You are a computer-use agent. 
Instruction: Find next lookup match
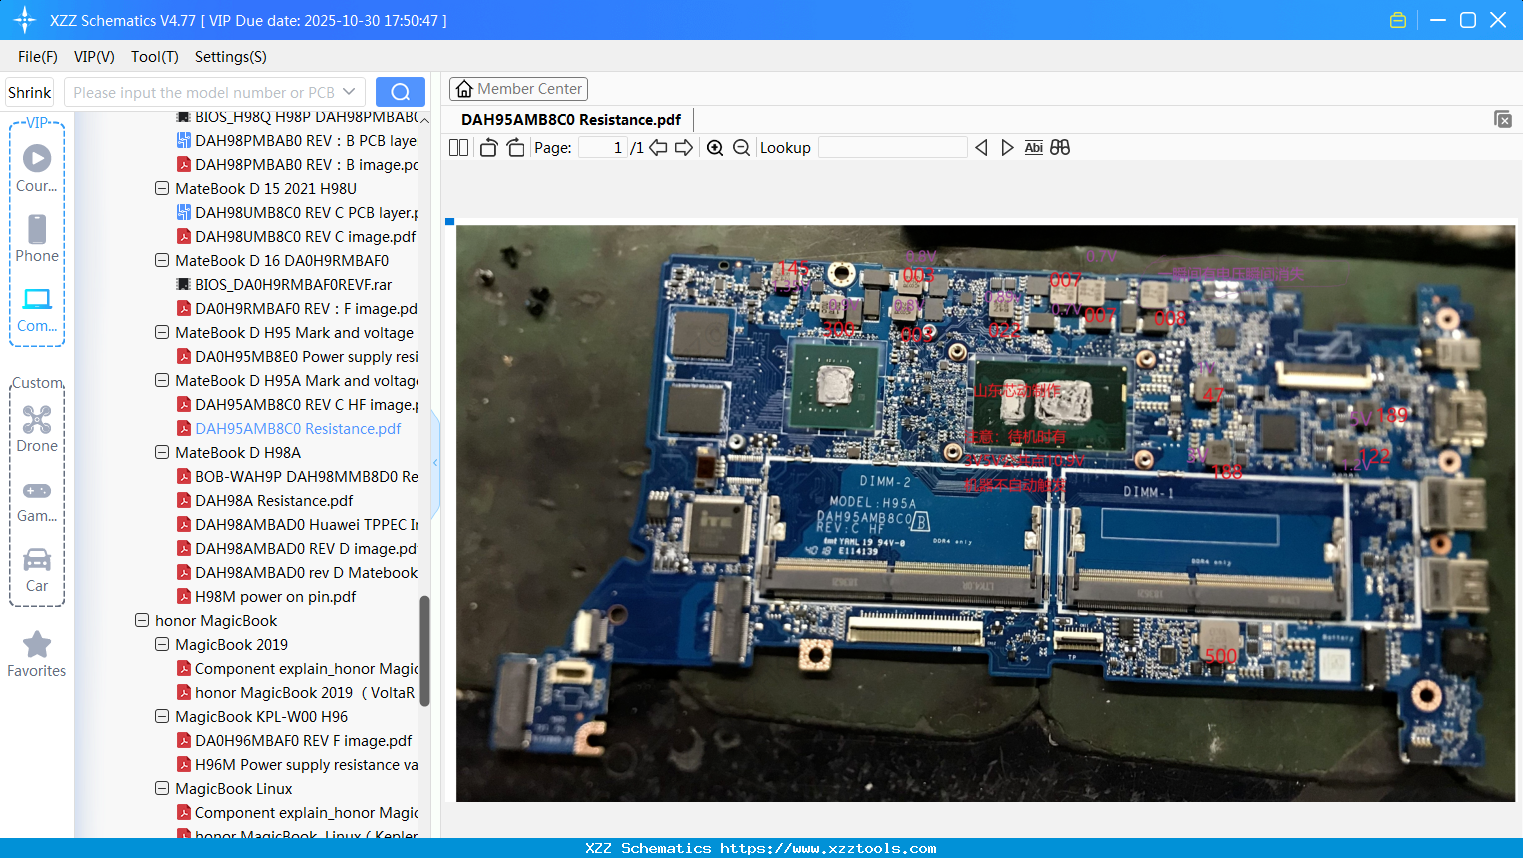[1007, 148]
